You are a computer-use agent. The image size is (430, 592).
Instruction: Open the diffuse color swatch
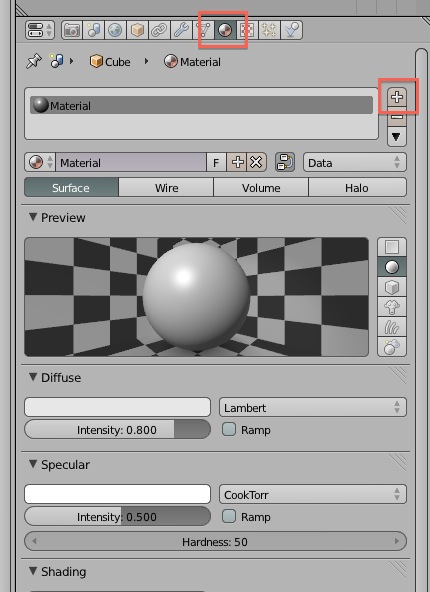click(117, 407)
